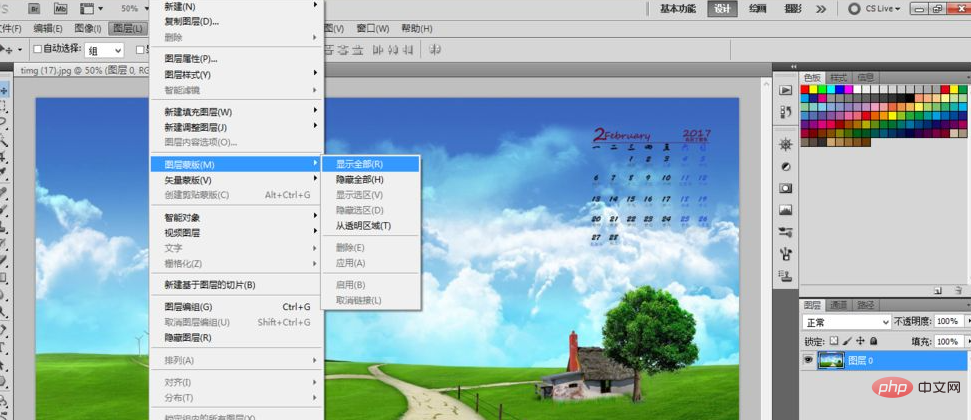The width and height of the screenshot is (971, 420).
Task: Open the 窗口(W) menu
Action: [x=373, y=28]
